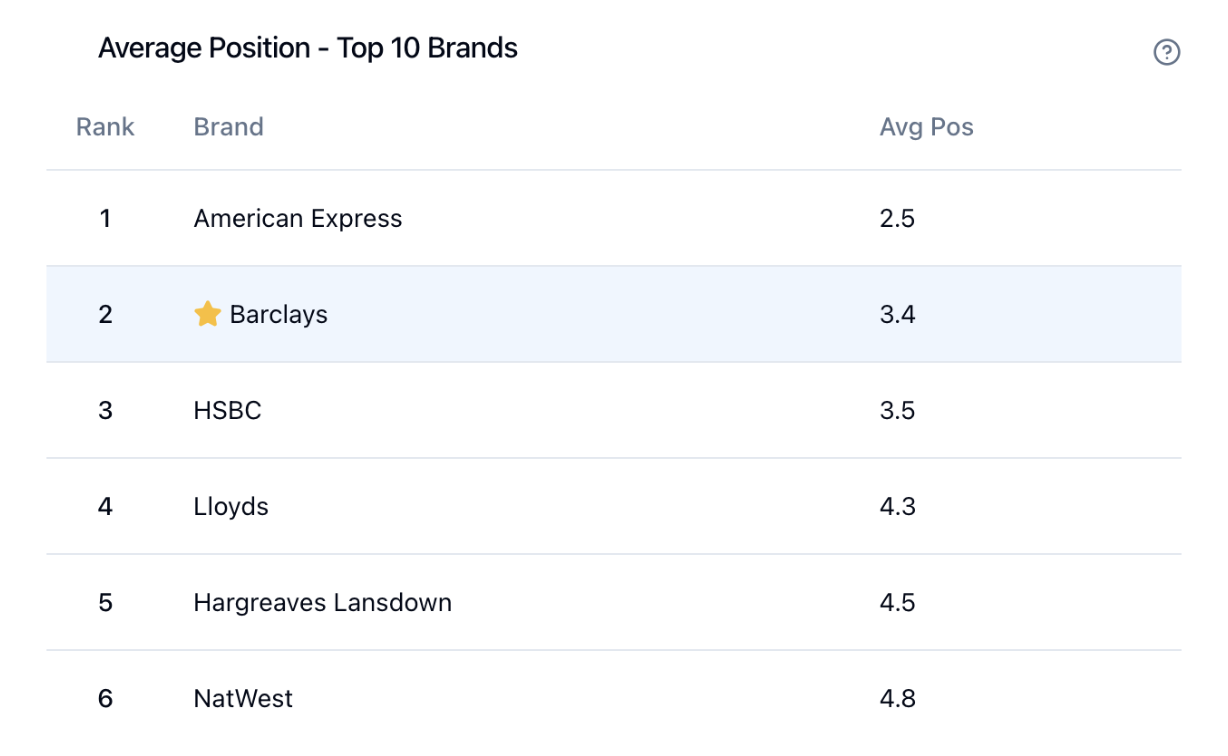Open the Hargreaves Lansdown entry
Image resolution: width=1228 pixels, height=756 pixels.
323,603
